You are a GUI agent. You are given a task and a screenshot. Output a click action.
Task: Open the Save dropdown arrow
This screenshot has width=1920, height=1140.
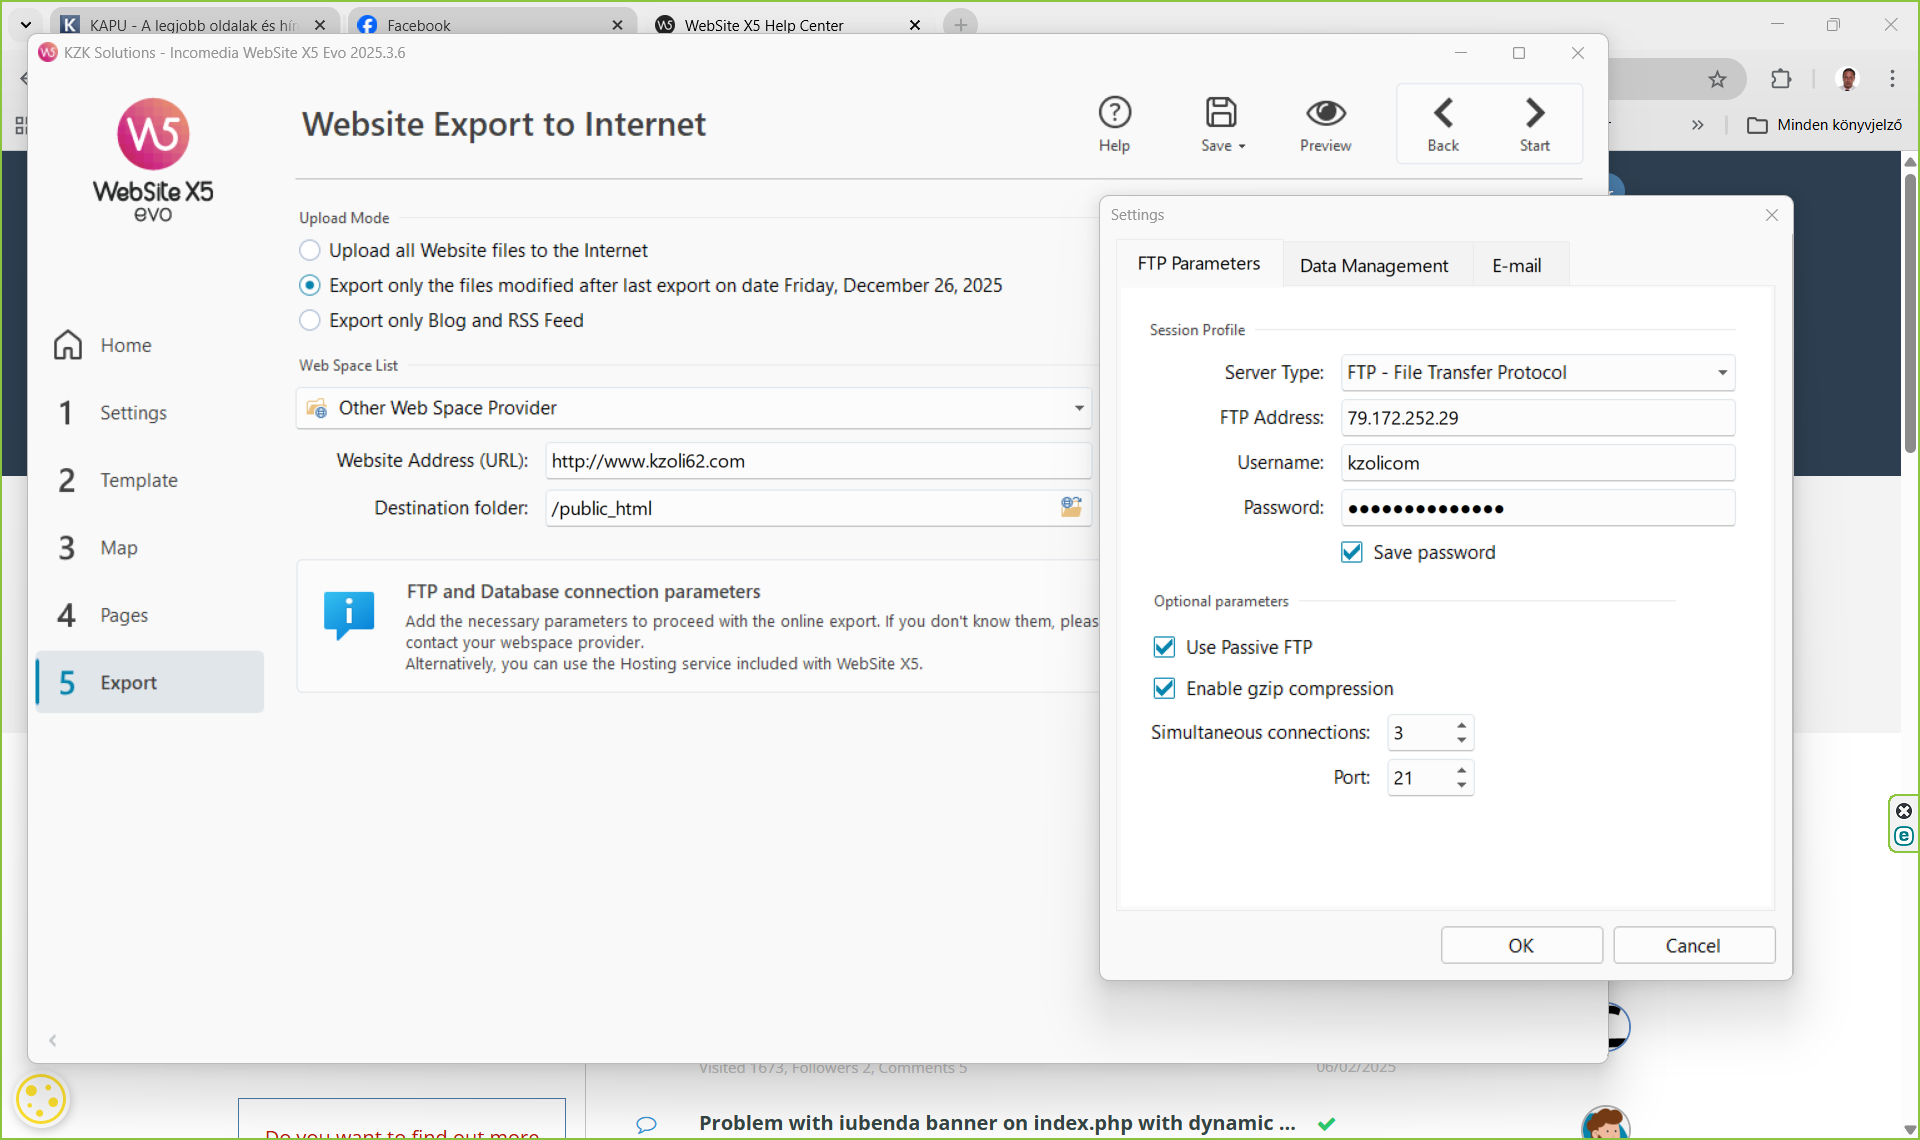tap(1242, 146)
